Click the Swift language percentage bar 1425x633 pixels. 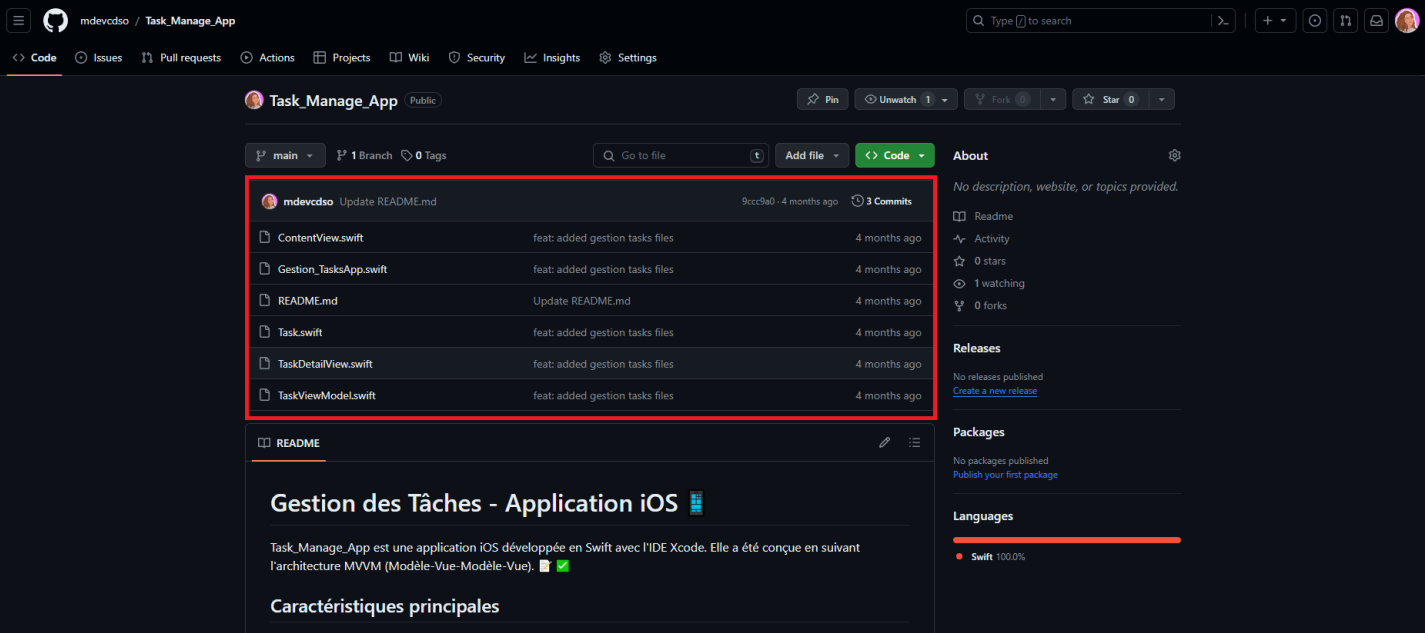[1066, 539]
